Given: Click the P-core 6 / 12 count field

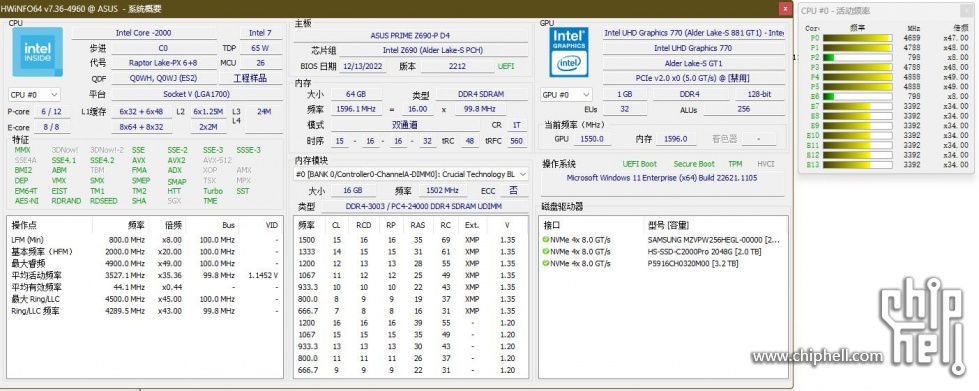Looking at the screenshot, I should [51, 111].
